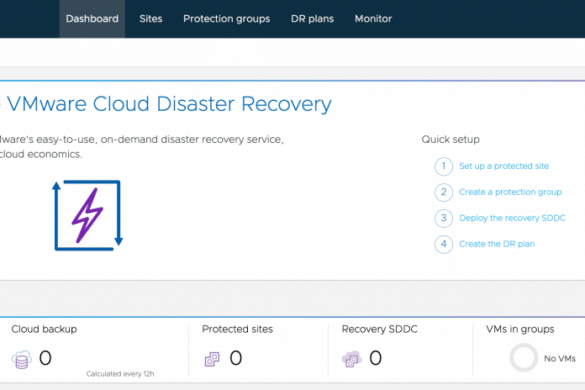This screenshot has width=585, height=390.
Task: Click the Cloud backup count value
Action: 45,358
